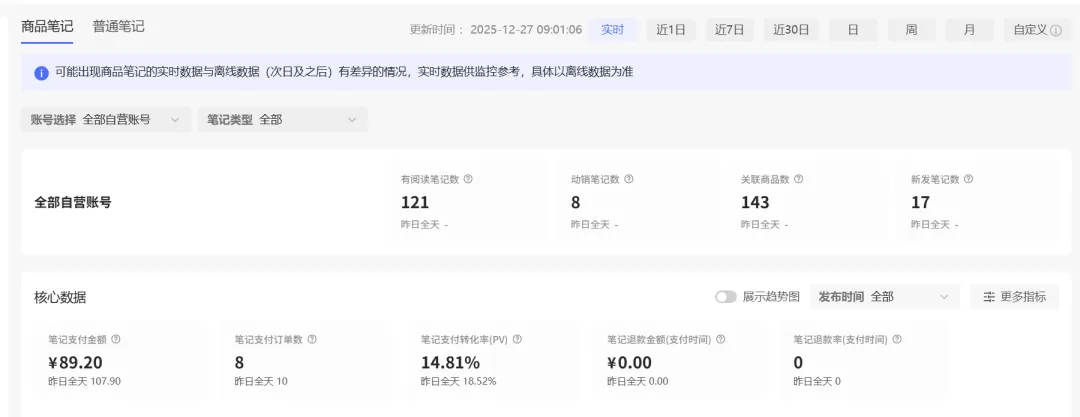The image size is (1080, 417).
Task: Click info icon next to 自定义
Action: (x=1056, y=30)
